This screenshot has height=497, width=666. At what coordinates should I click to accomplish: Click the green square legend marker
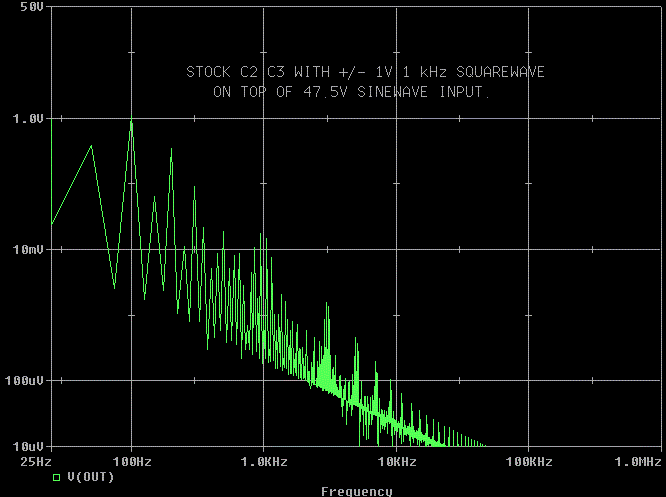(x=57, y=477)
